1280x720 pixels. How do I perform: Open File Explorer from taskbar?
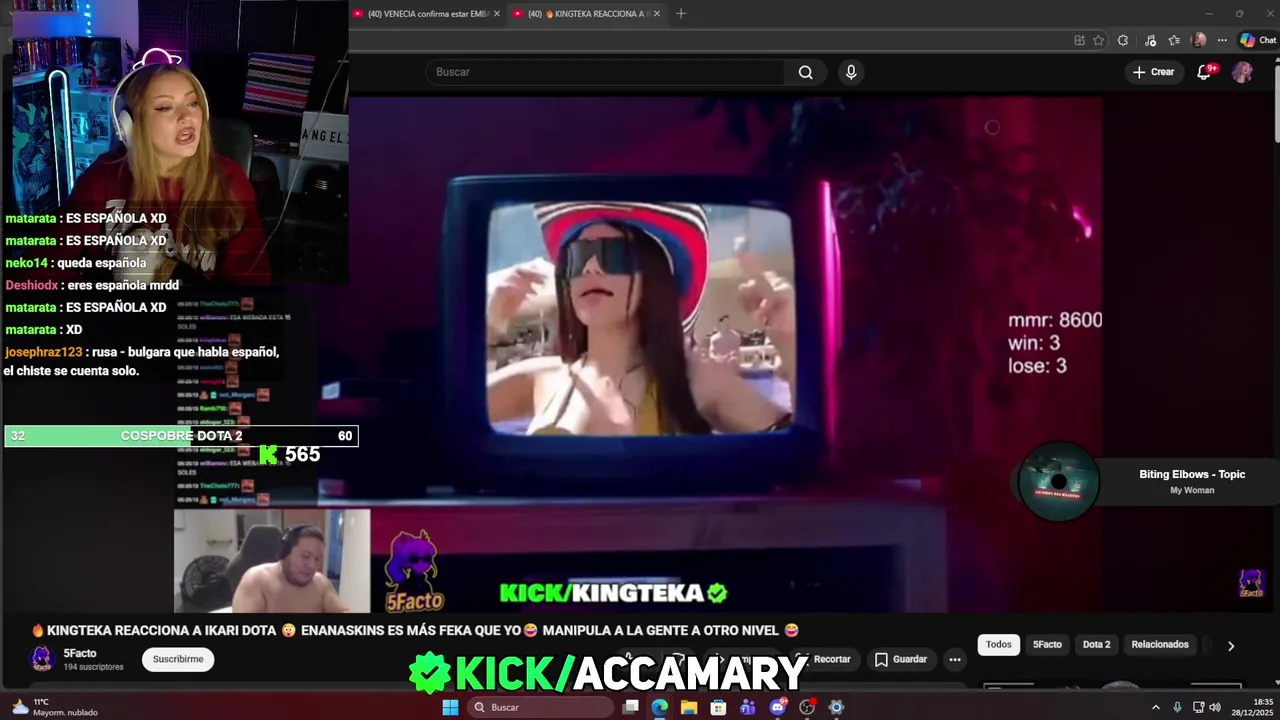click(x=689, y=707)
